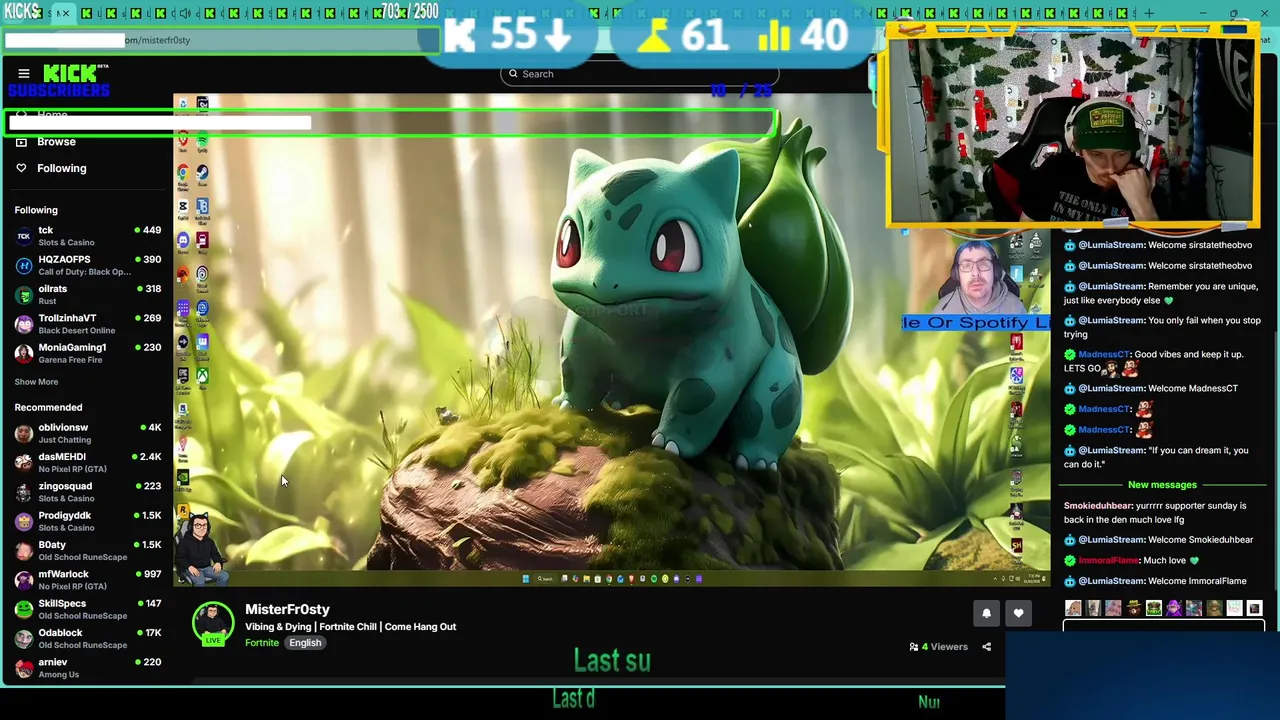This screenshot has height=720, width=1280.
Task: Click the Following heart icon in sidebar
Action: 21,168
